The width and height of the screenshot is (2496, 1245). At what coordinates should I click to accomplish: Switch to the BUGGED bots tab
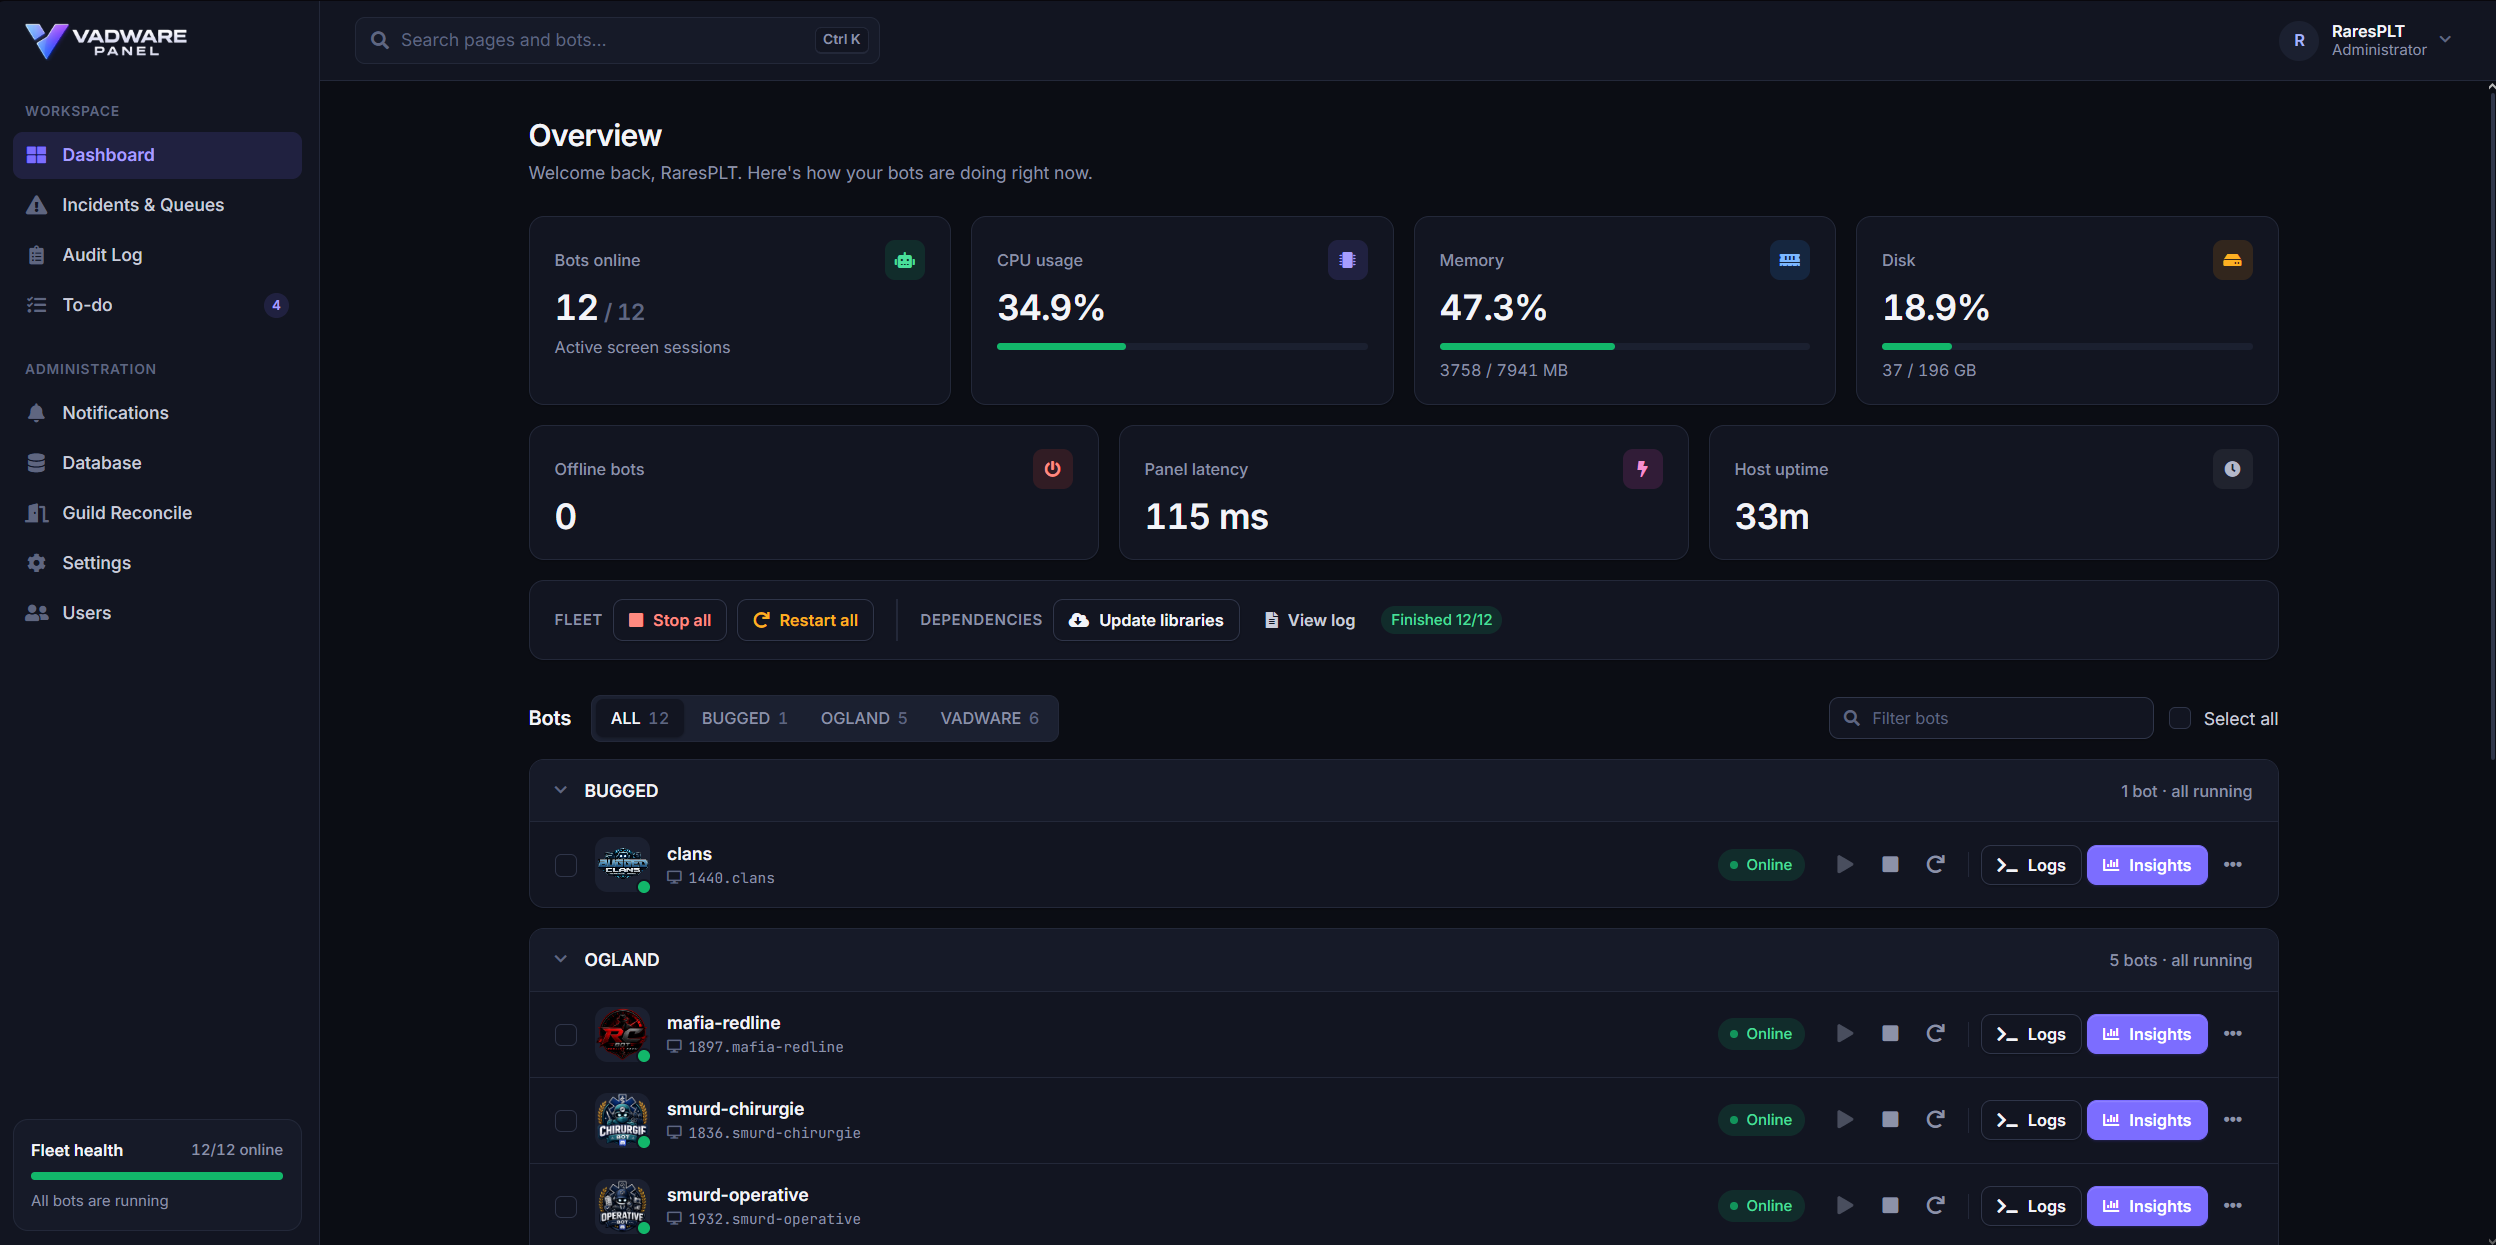pos(745,718)
